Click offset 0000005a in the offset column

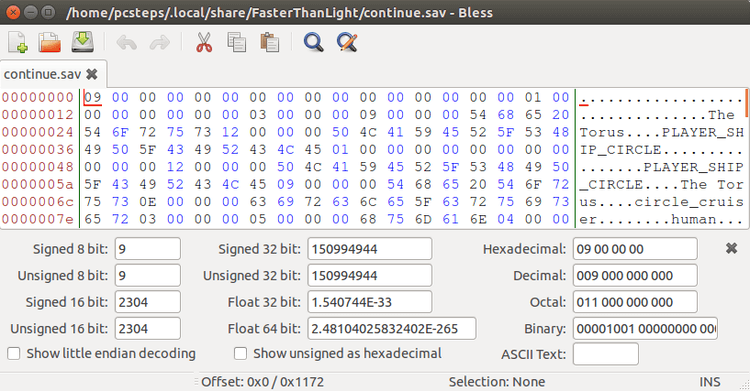tap(38, 184)
